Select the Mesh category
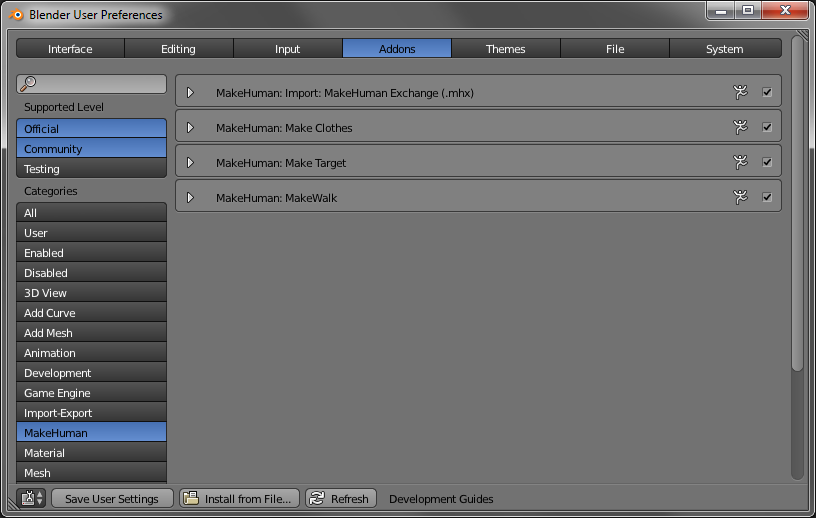 (x=92, y=473)
